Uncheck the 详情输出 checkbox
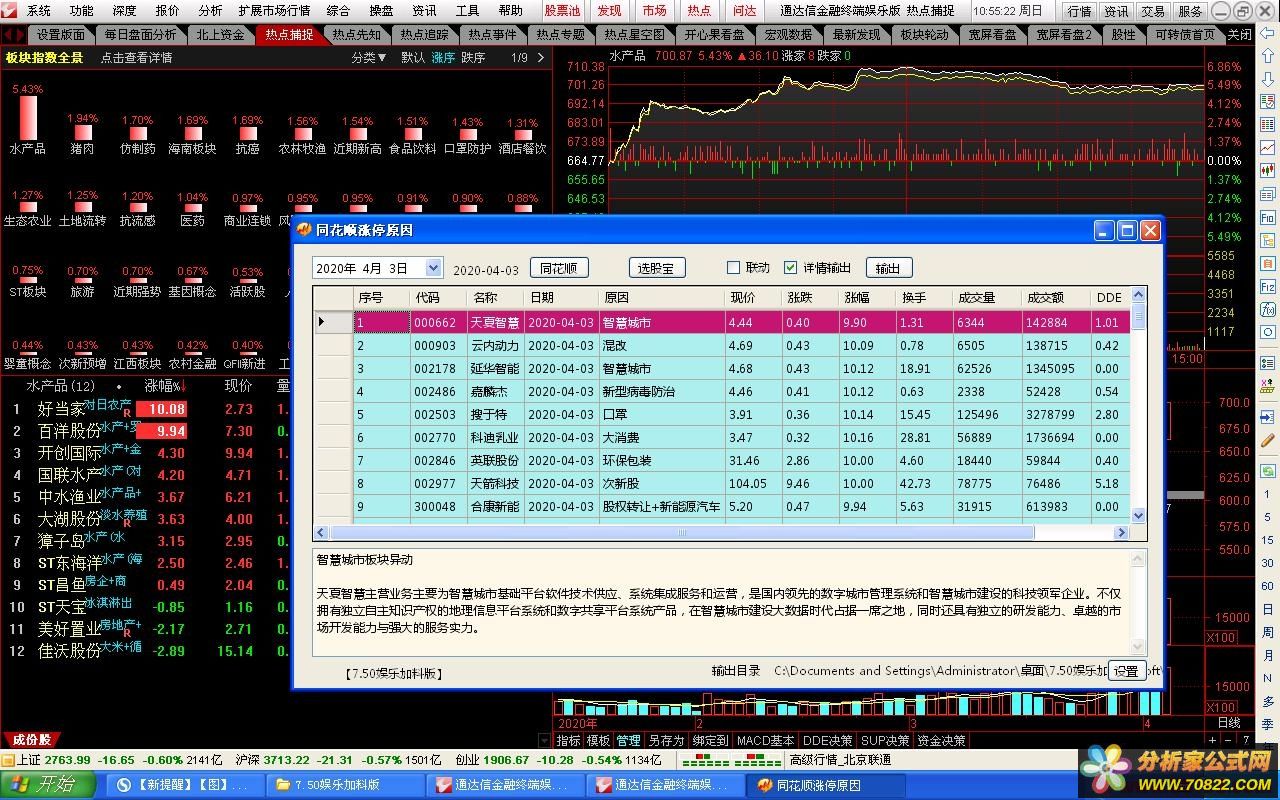 (791, 268)
